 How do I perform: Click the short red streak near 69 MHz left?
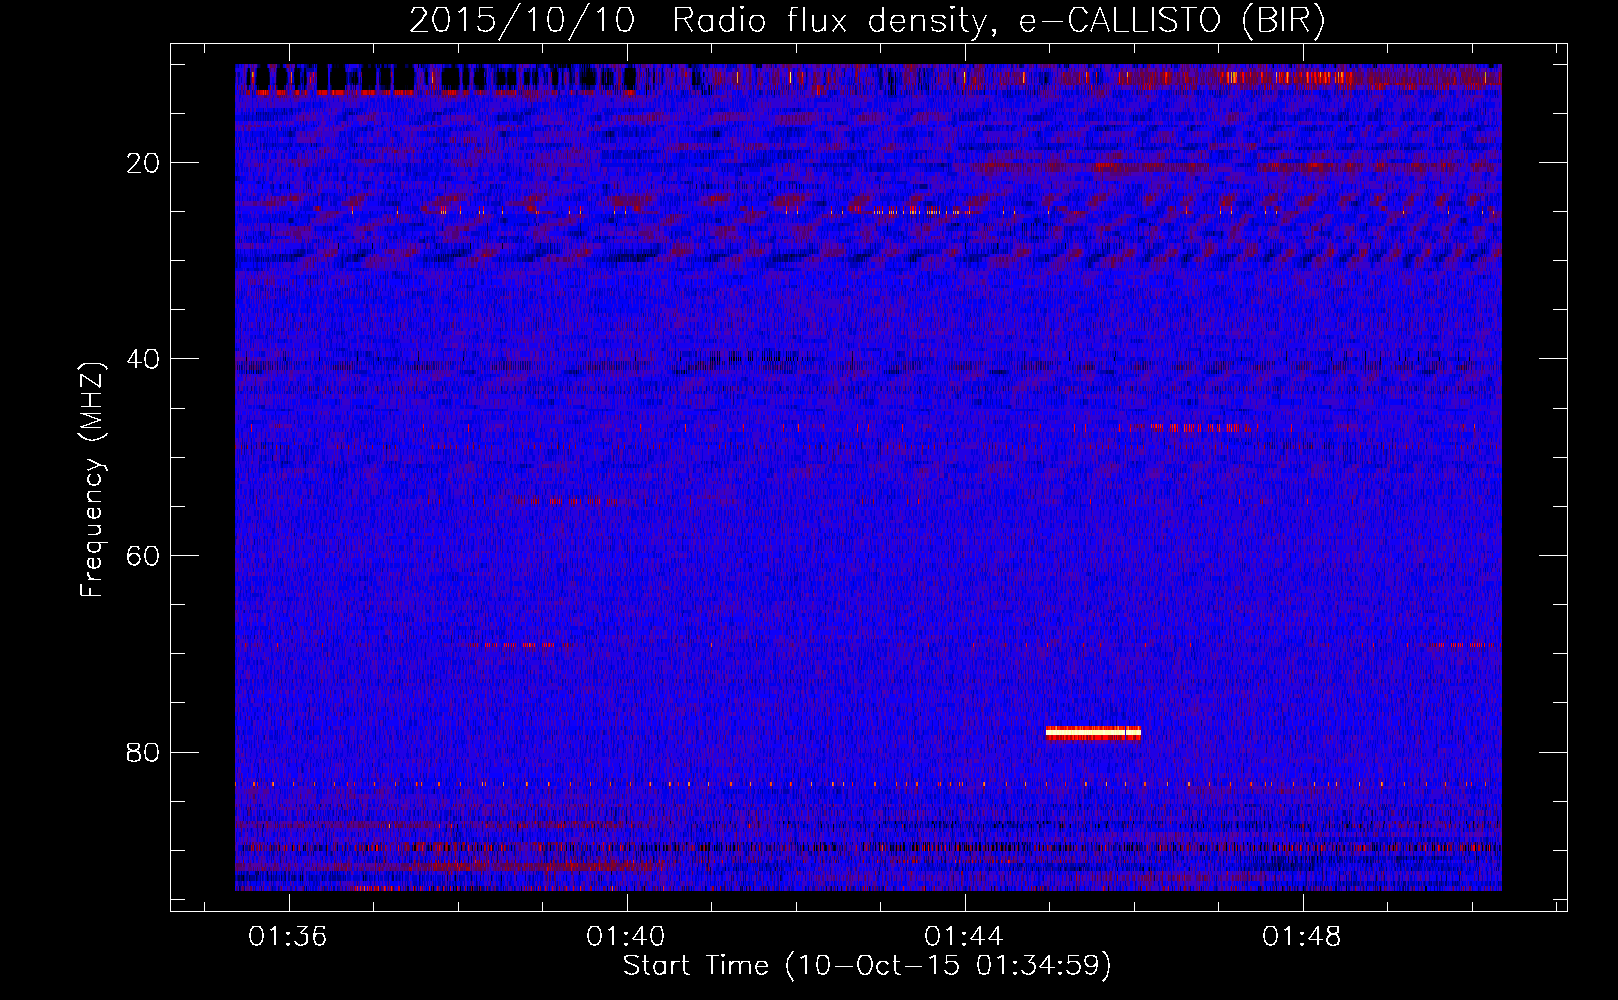click(x=519, y=645)
